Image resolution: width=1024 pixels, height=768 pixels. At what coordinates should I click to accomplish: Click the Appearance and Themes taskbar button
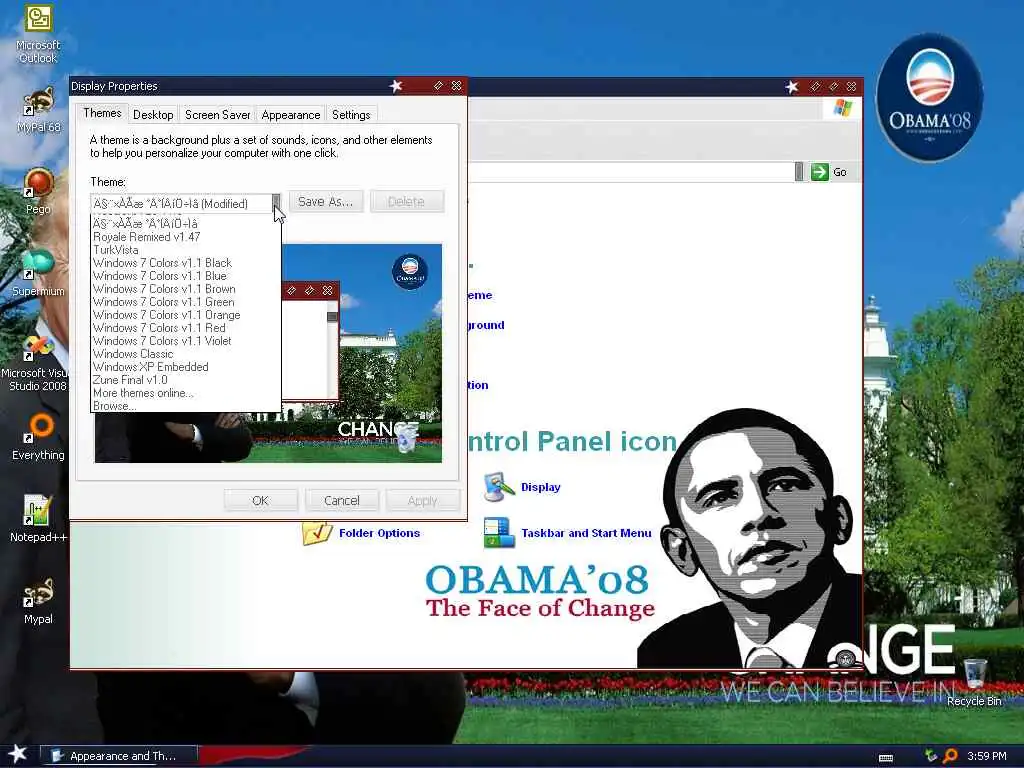(119, 756)
